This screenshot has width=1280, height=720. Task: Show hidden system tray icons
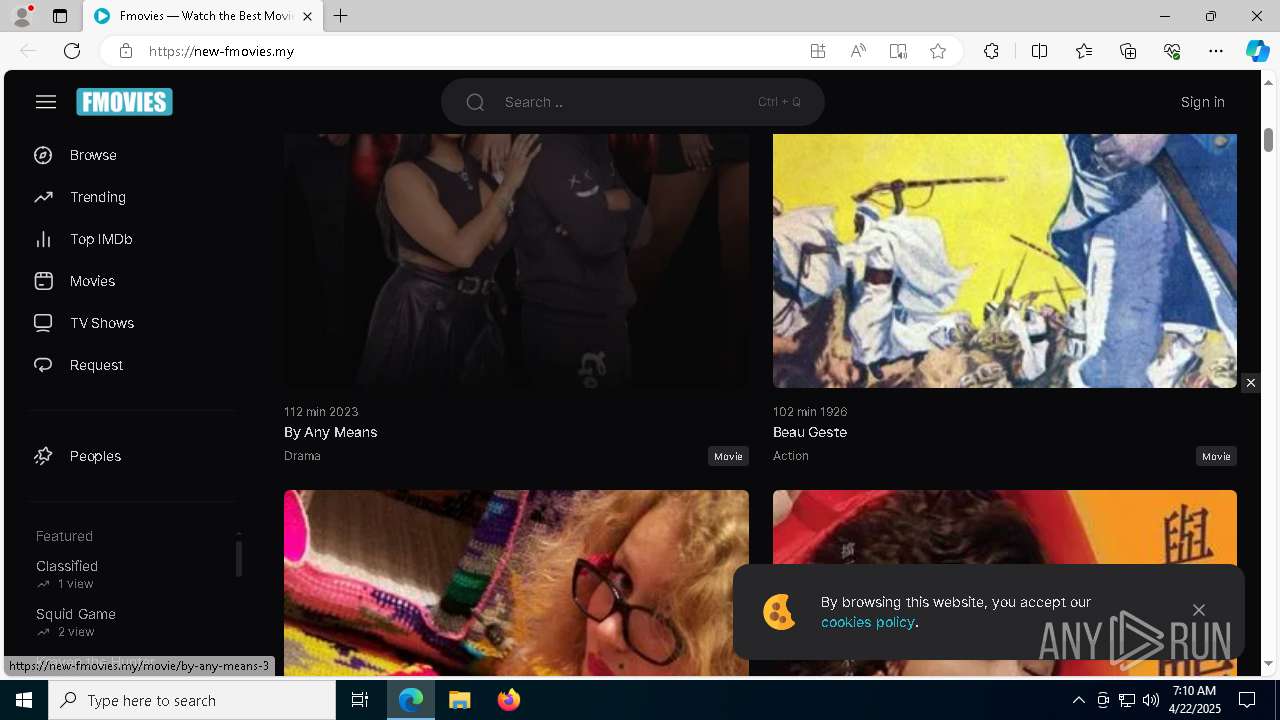1078,700
